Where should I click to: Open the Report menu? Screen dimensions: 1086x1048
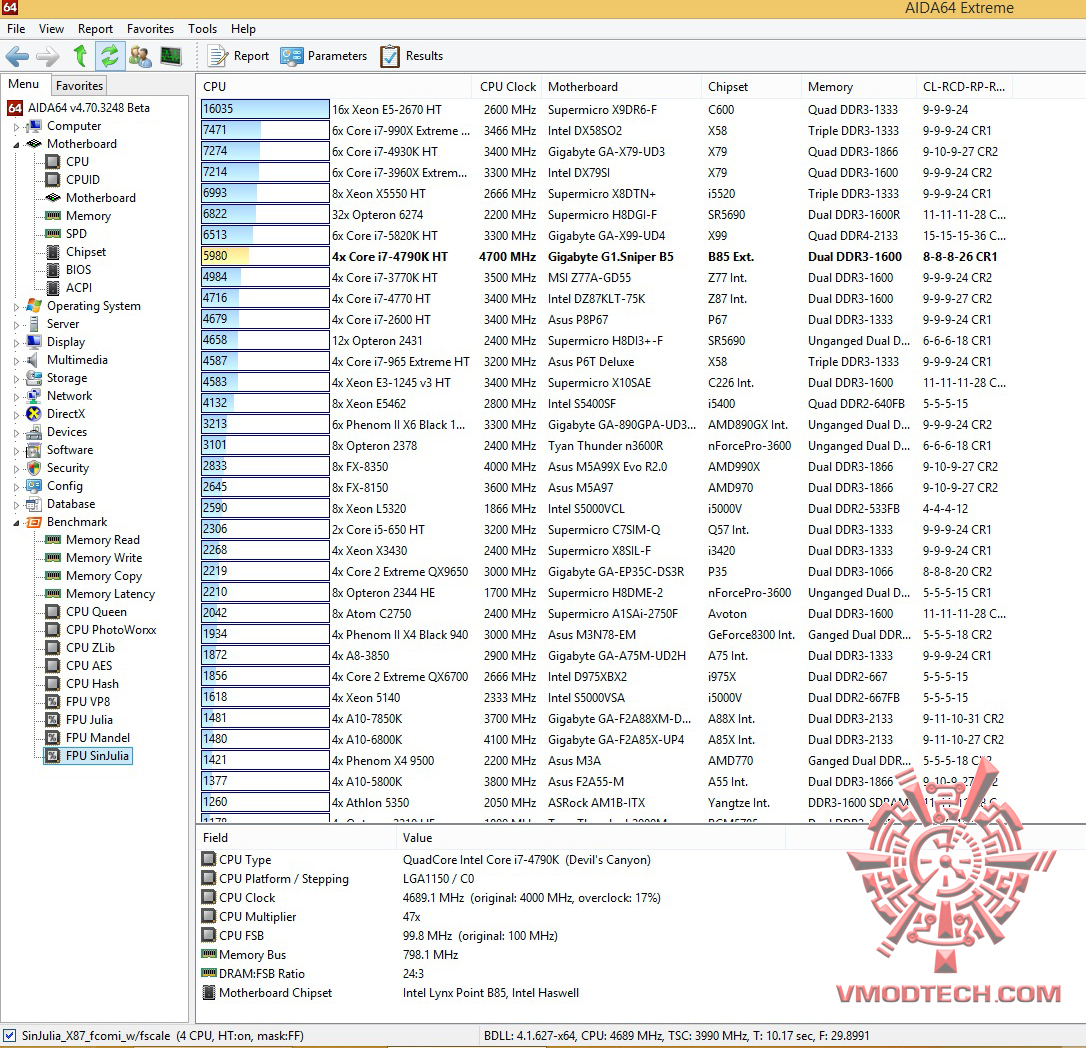pos(95,28)
